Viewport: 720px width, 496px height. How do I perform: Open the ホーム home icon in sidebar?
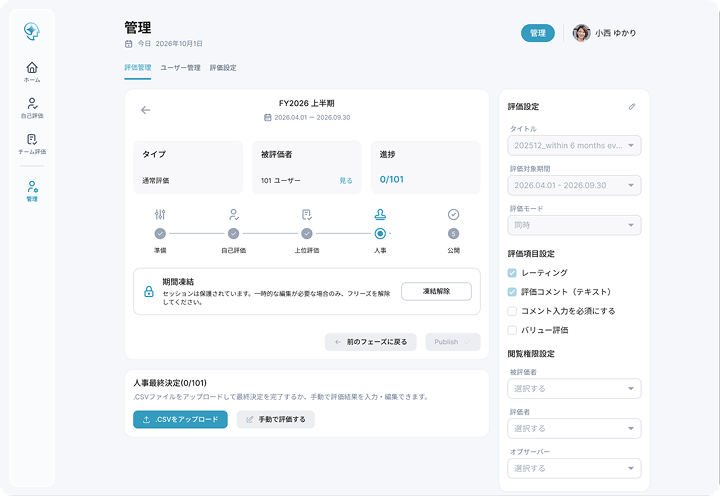pos(32,68)
